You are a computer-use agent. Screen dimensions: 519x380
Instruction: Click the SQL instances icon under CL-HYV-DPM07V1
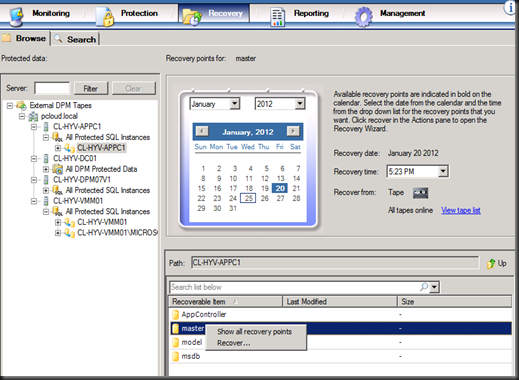tap(58, 191)
